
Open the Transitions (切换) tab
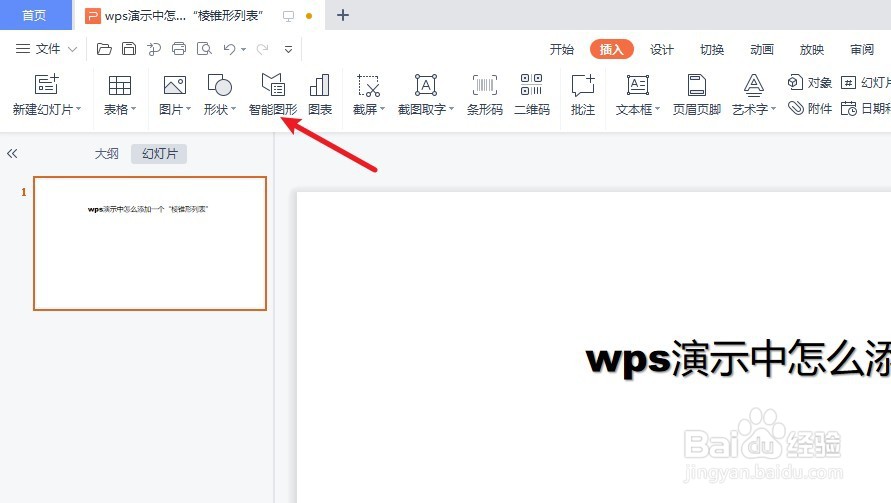click(x=711, y=49)
